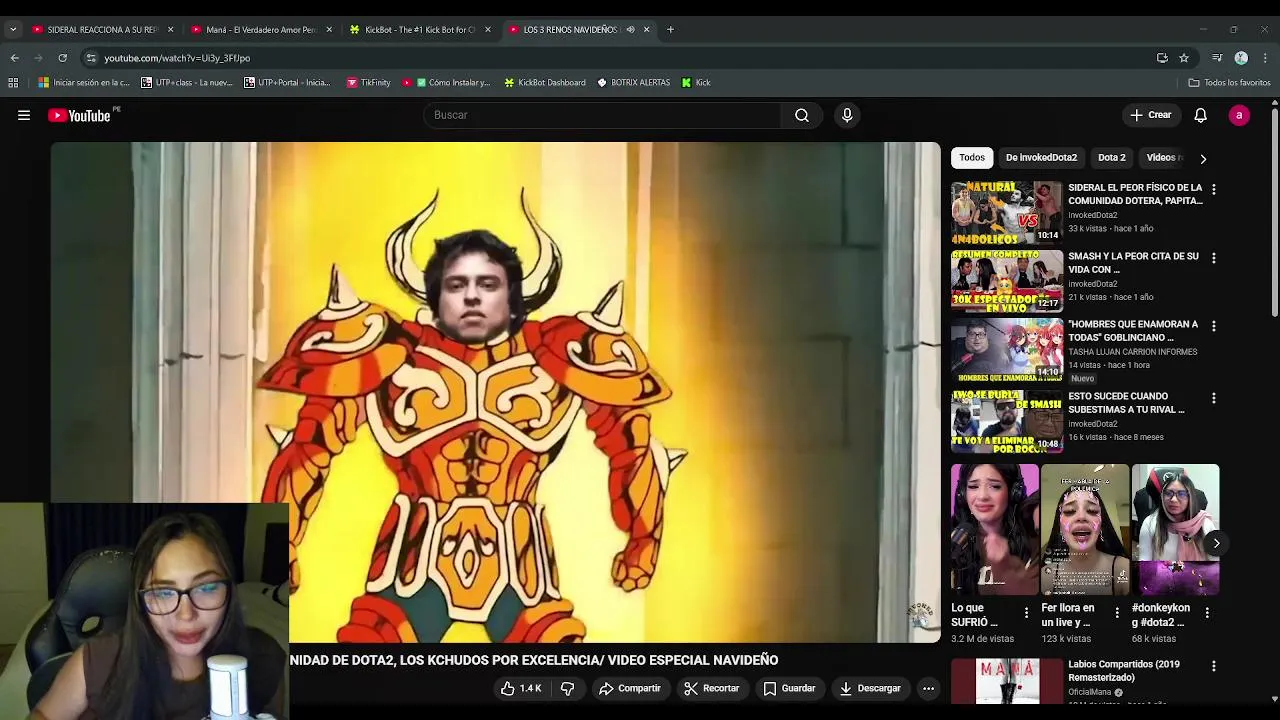Screen dimensions: 1280x720
Task: Dislike the video with thumbs down
Action: click(567, 688)
